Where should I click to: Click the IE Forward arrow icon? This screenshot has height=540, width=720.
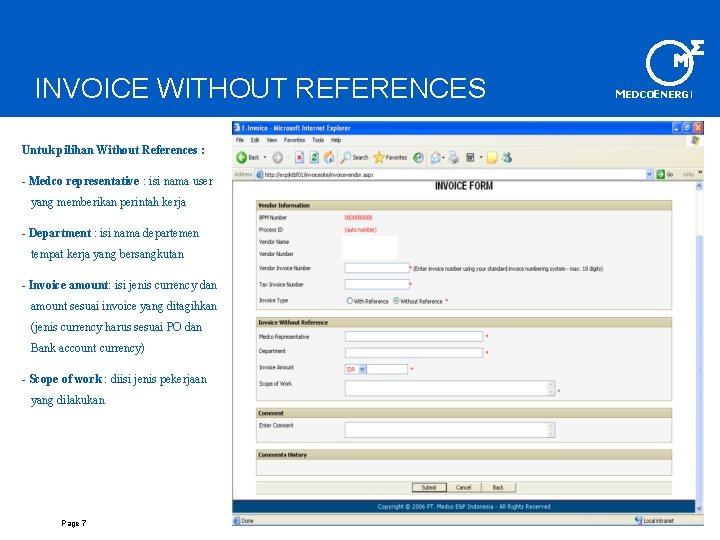[x=278, y=158]
